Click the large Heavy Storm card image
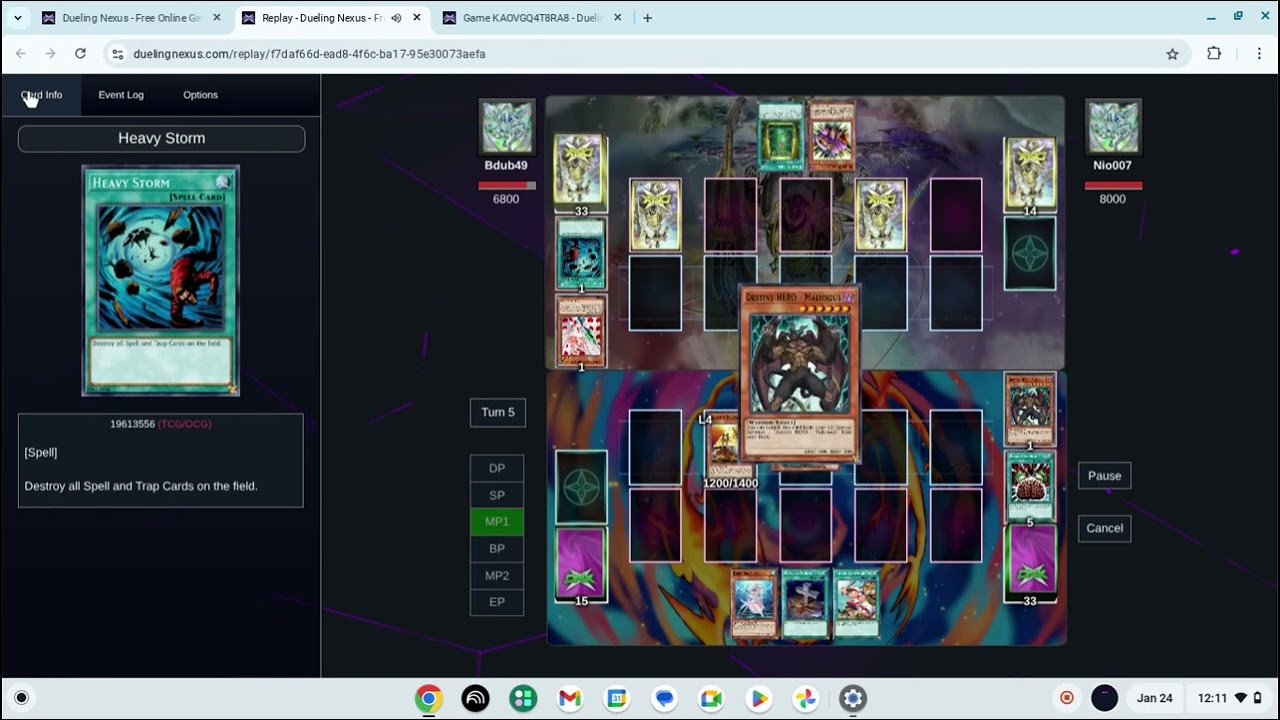The width and height of the screenshot is (1280, 720). click(x=160, y=280)
